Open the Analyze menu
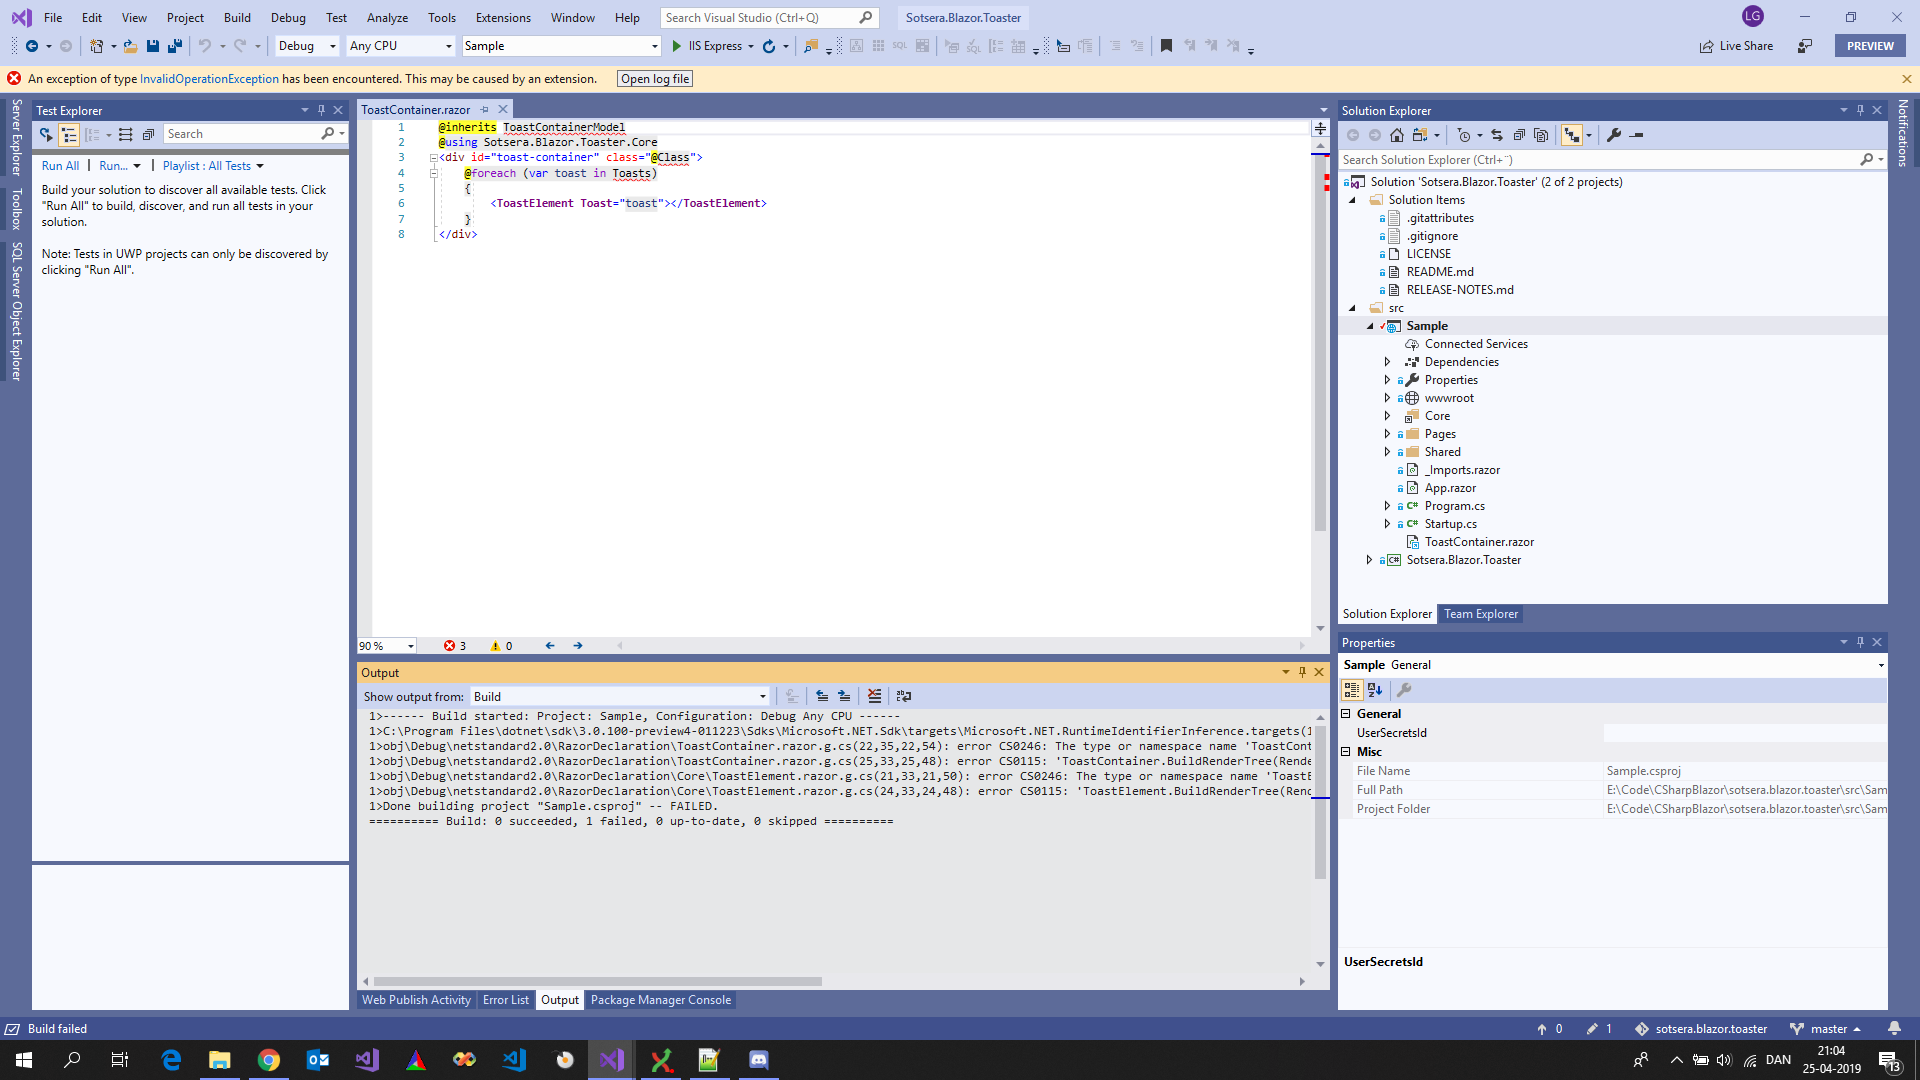The width and height of the screenshot is (1920, 1080). click(x=387, y=18)
